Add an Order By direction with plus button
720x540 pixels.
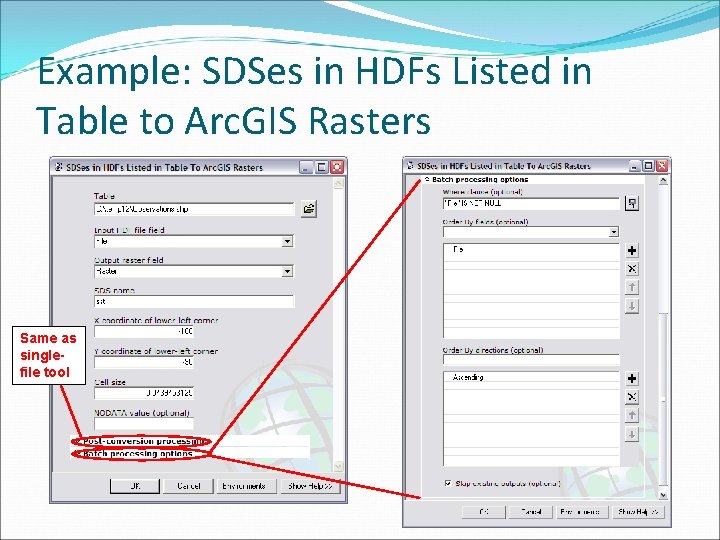pyautogui.click(x=632, y=378)
